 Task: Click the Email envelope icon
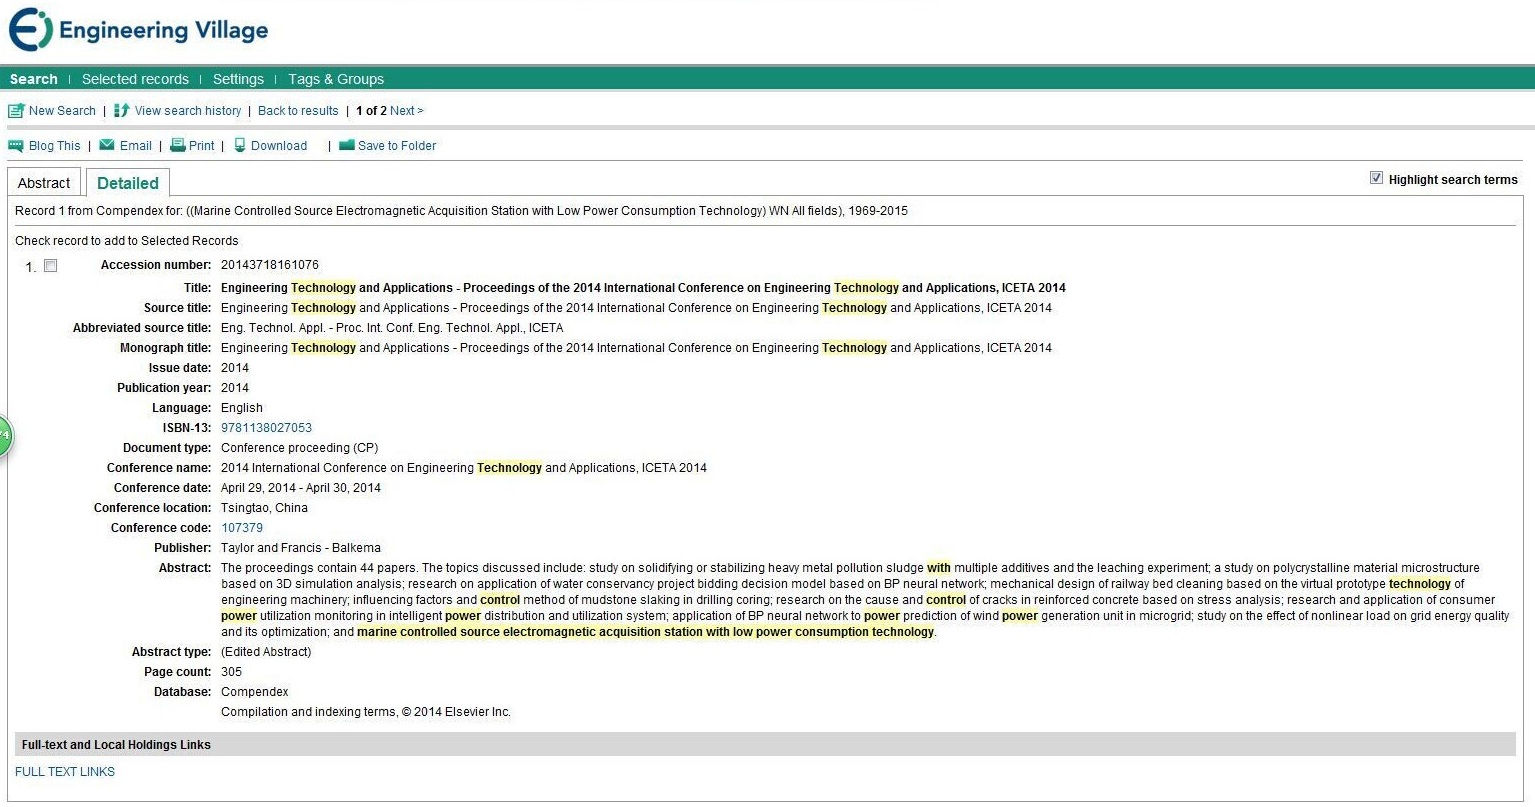107,145
